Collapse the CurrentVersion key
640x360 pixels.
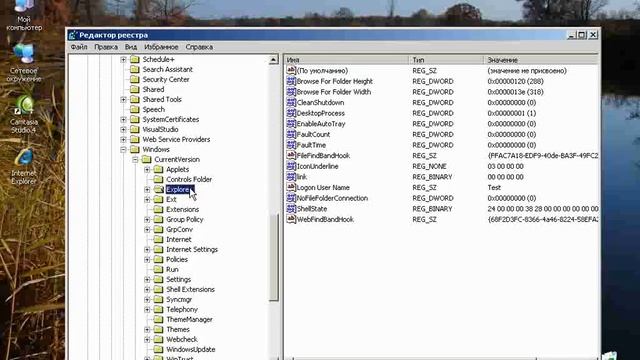(135, 160)
